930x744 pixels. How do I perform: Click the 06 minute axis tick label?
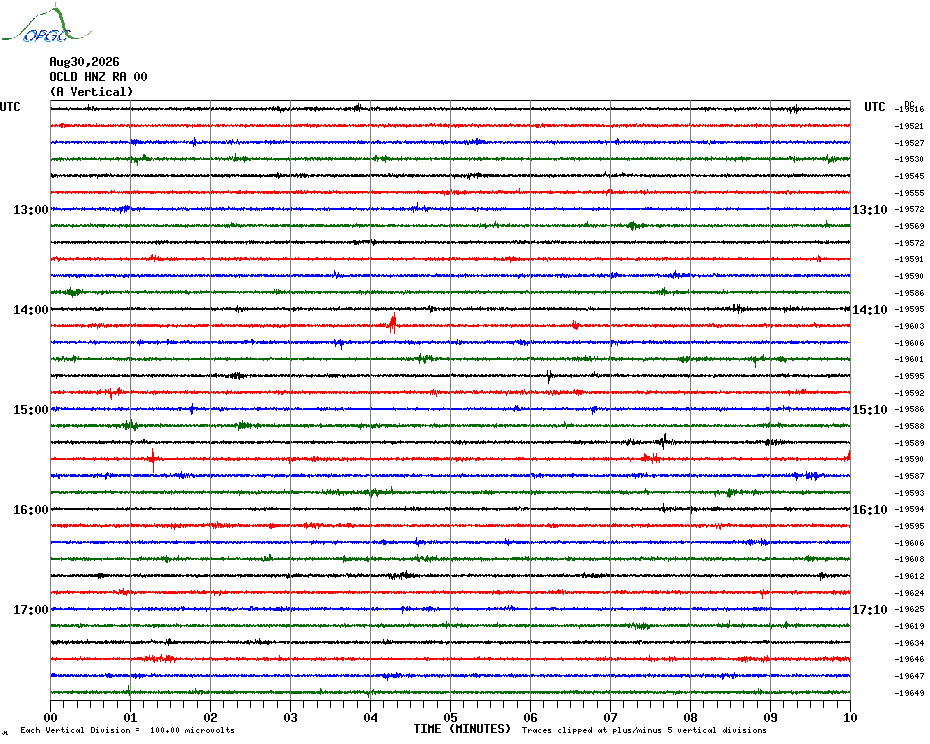pos(531,717)
